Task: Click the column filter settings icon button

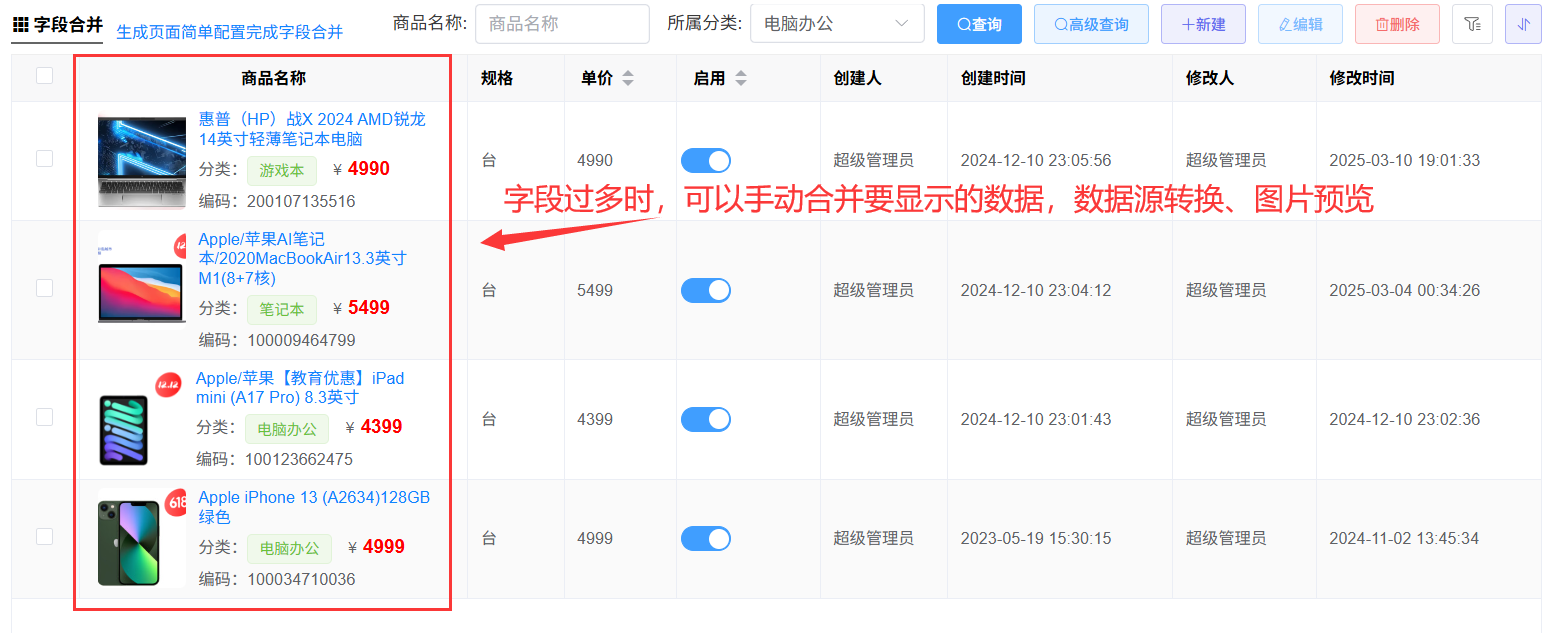Action: (1472, 24)
